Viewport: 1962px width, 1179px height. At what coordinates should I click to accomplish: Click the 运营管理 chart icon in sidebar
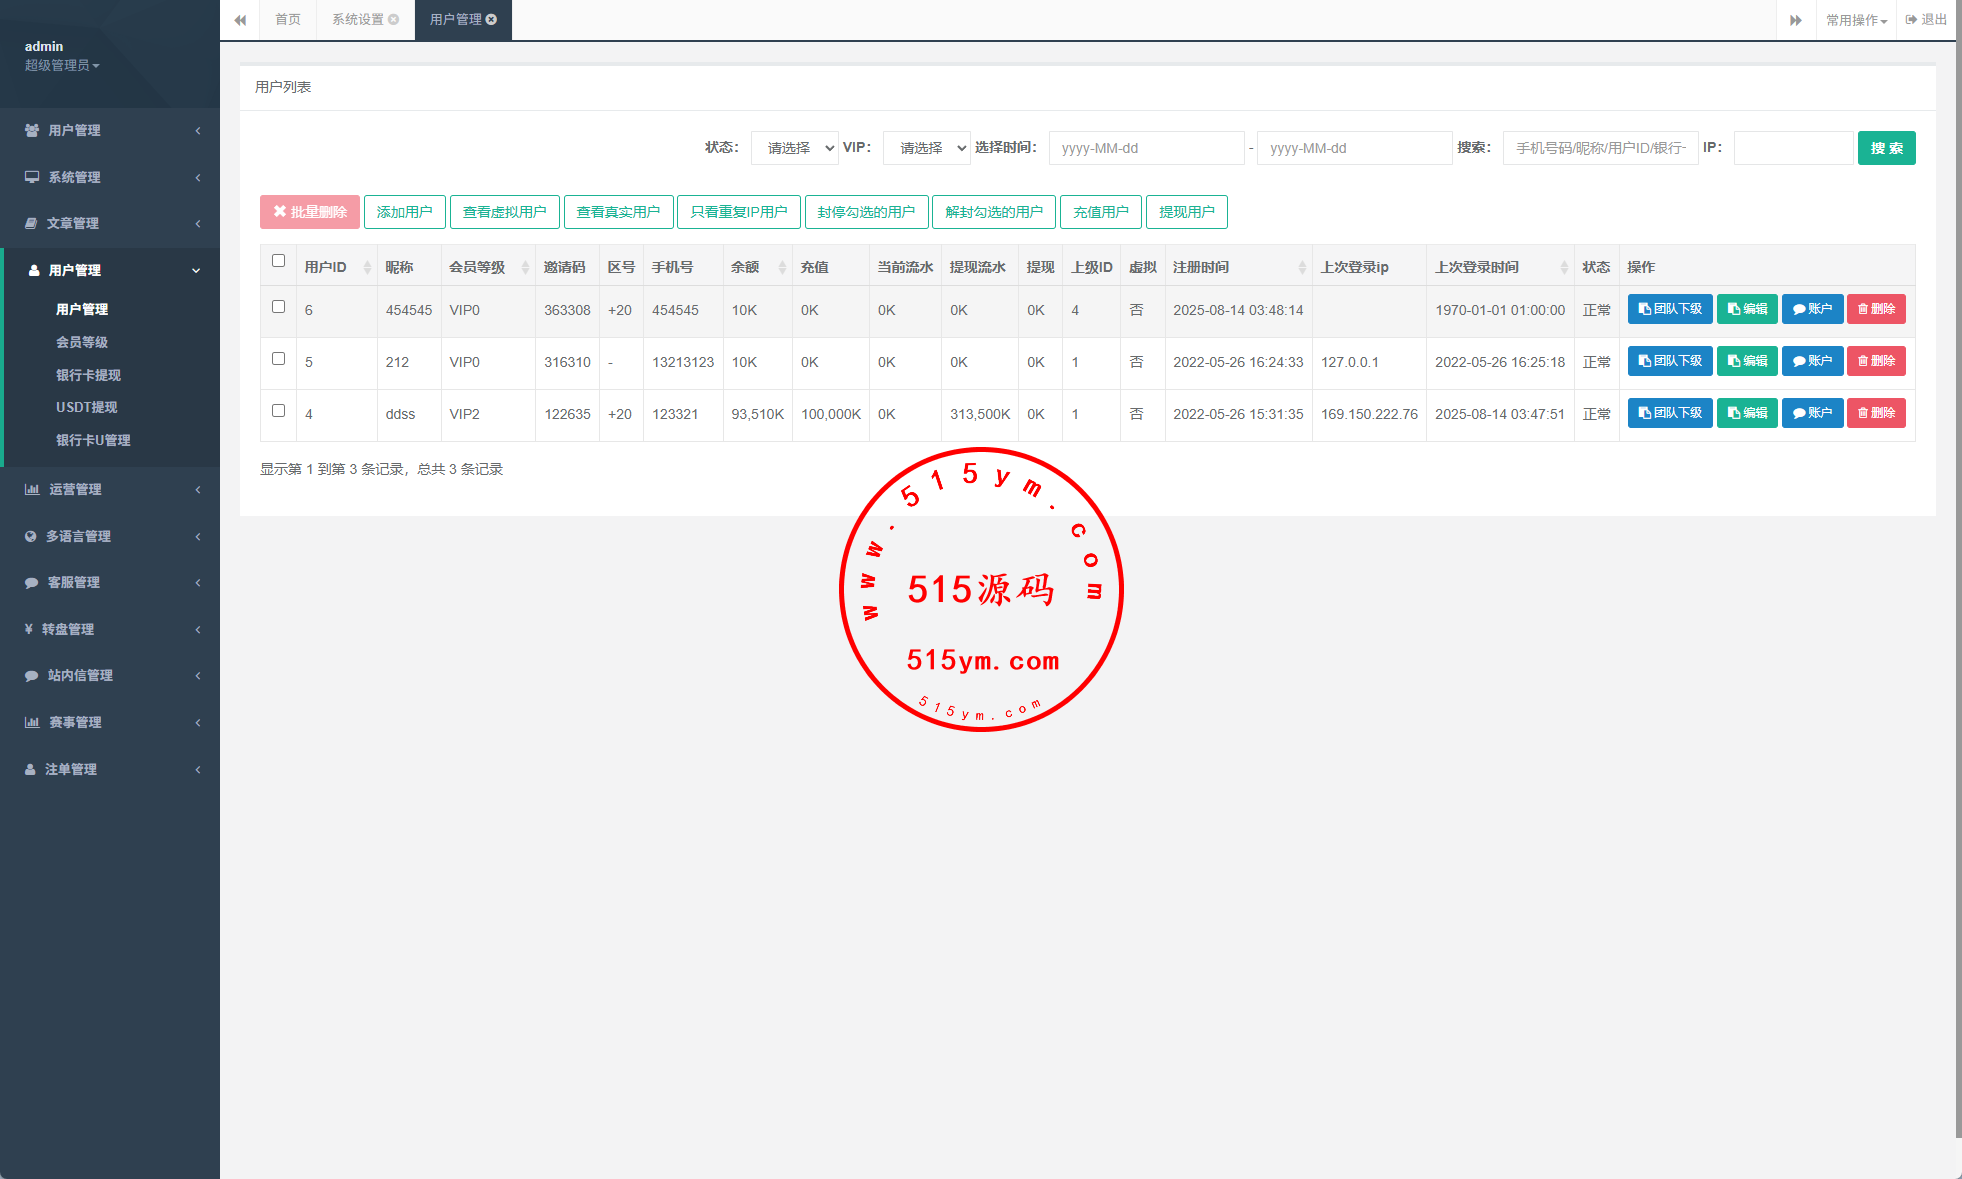tap(32, 490)
